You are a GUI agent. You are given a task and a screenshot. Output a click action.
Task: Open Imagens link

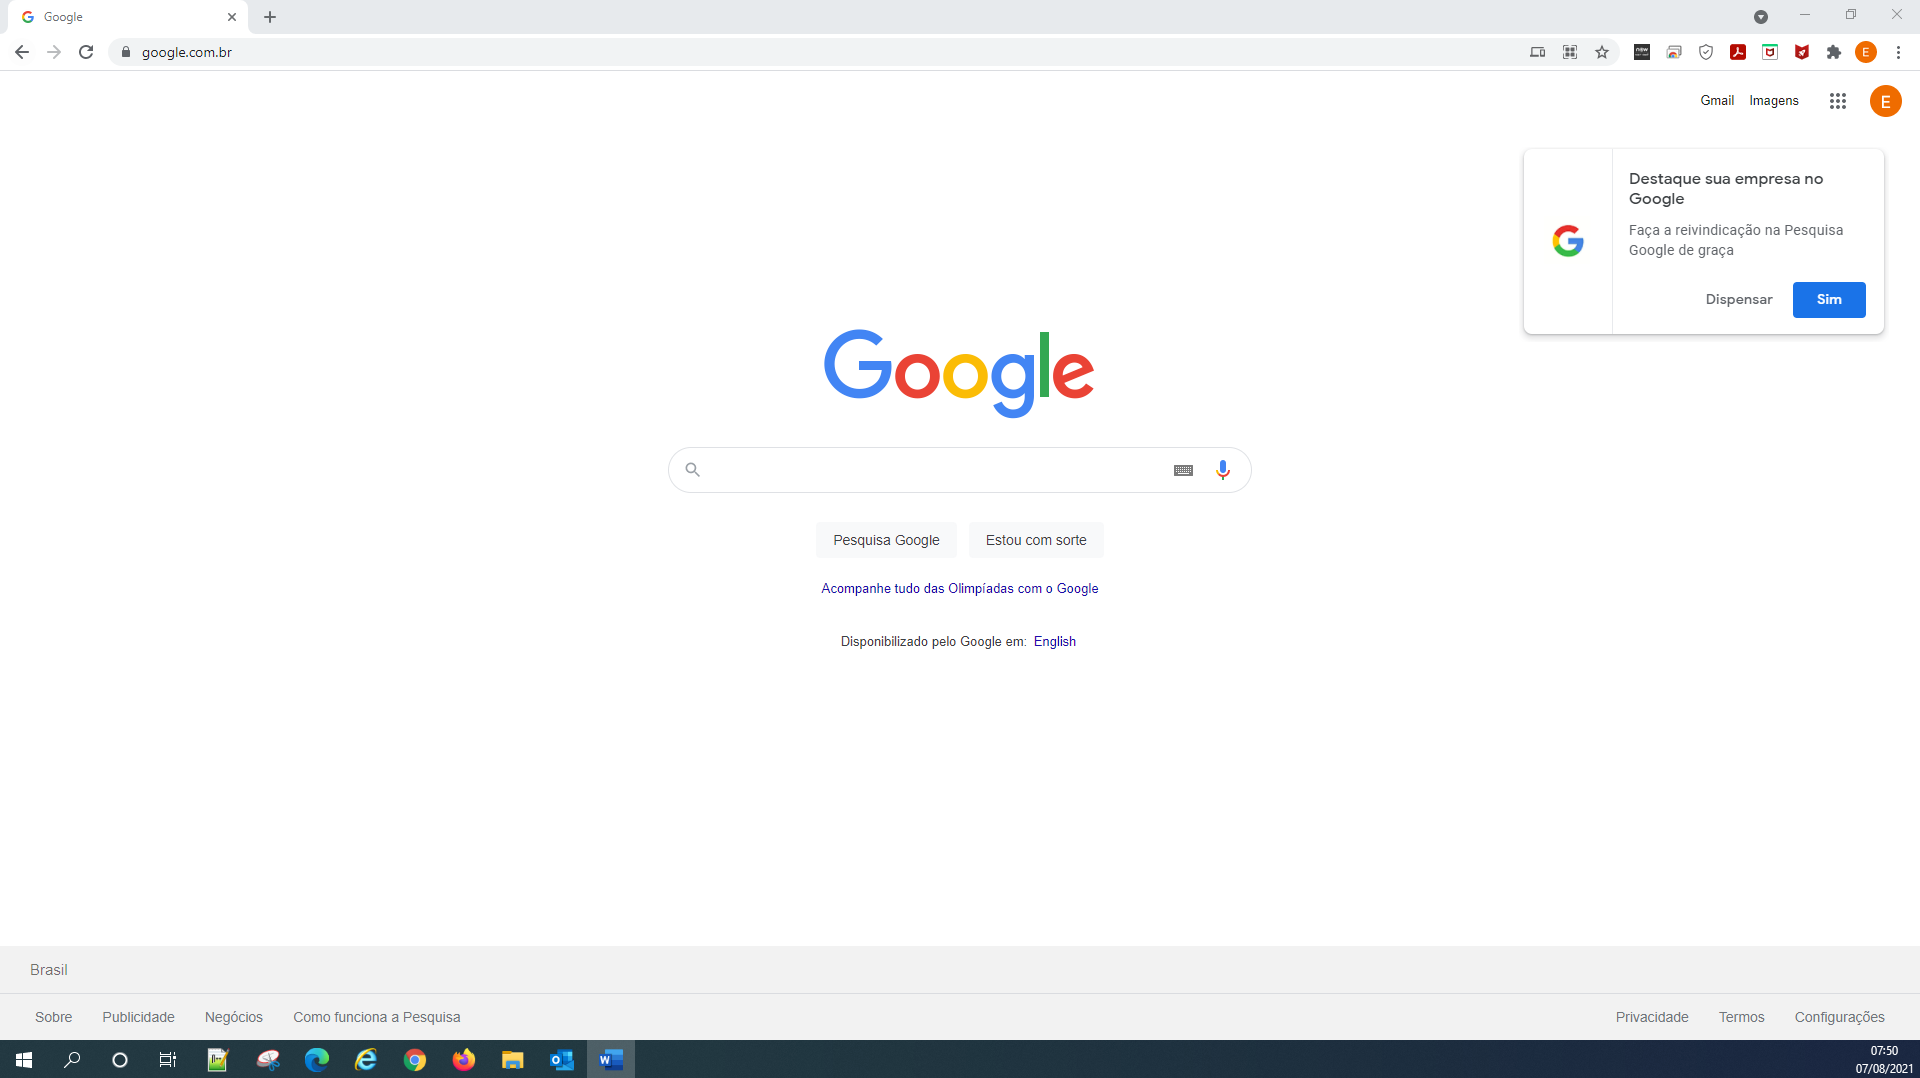1774,101
